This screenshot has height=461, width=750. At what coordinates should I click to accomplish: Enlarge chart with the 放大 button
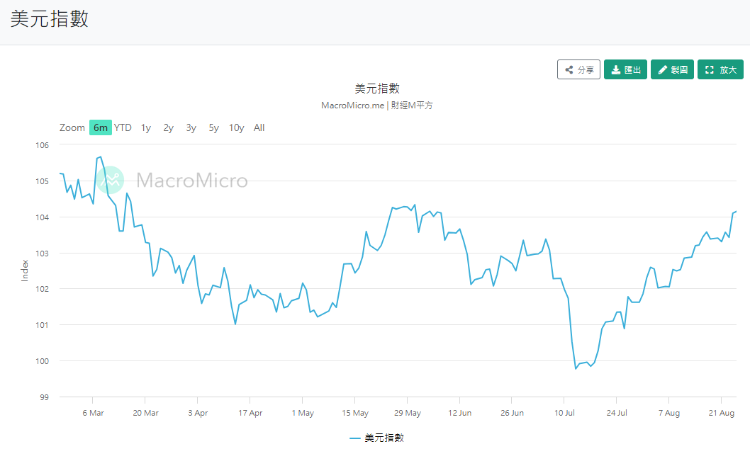[x=720, y=70]
